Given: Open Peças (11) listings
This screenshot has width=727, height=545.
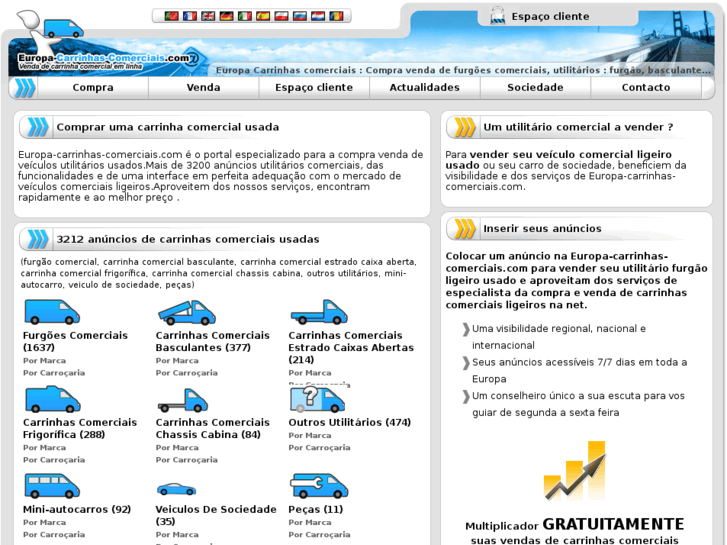Looking at the screenshot, I should coord(315,509).
